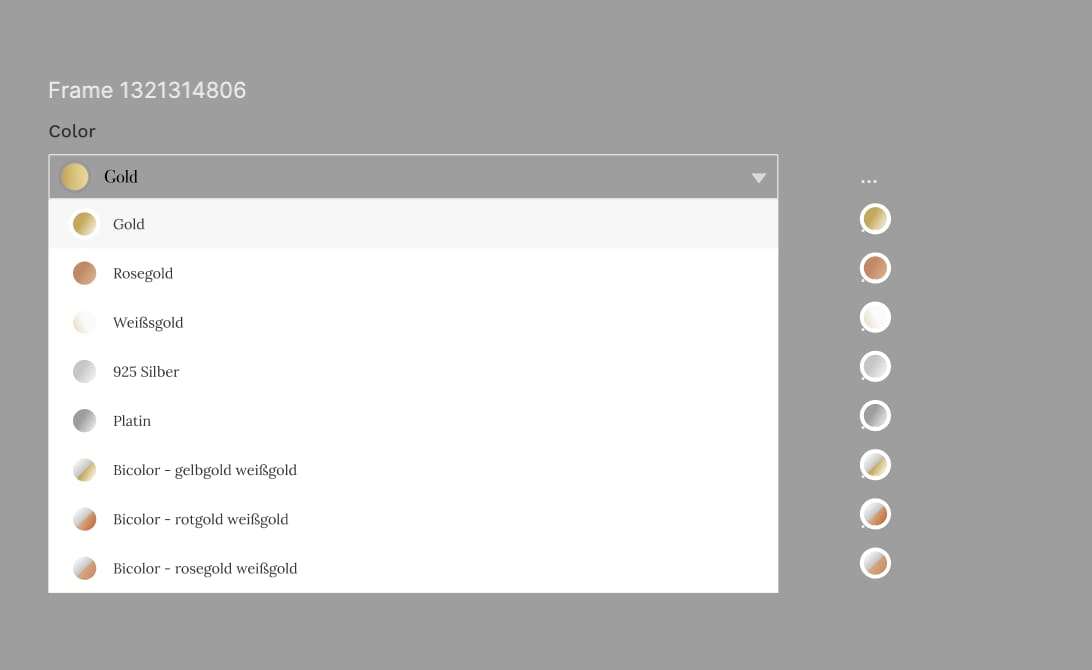Click the dropdown arrow of the Color selector
Image resolution: width=1092 pixels, height=670 pixels.
coord(758,178)
